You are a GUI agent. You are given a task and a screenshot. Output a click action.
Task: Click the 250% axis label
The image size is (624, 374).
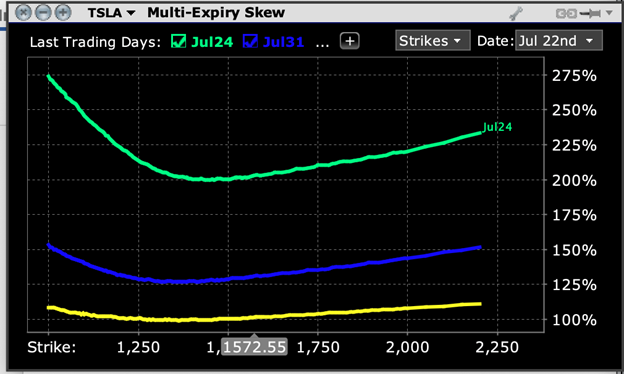tap(574, 110)
